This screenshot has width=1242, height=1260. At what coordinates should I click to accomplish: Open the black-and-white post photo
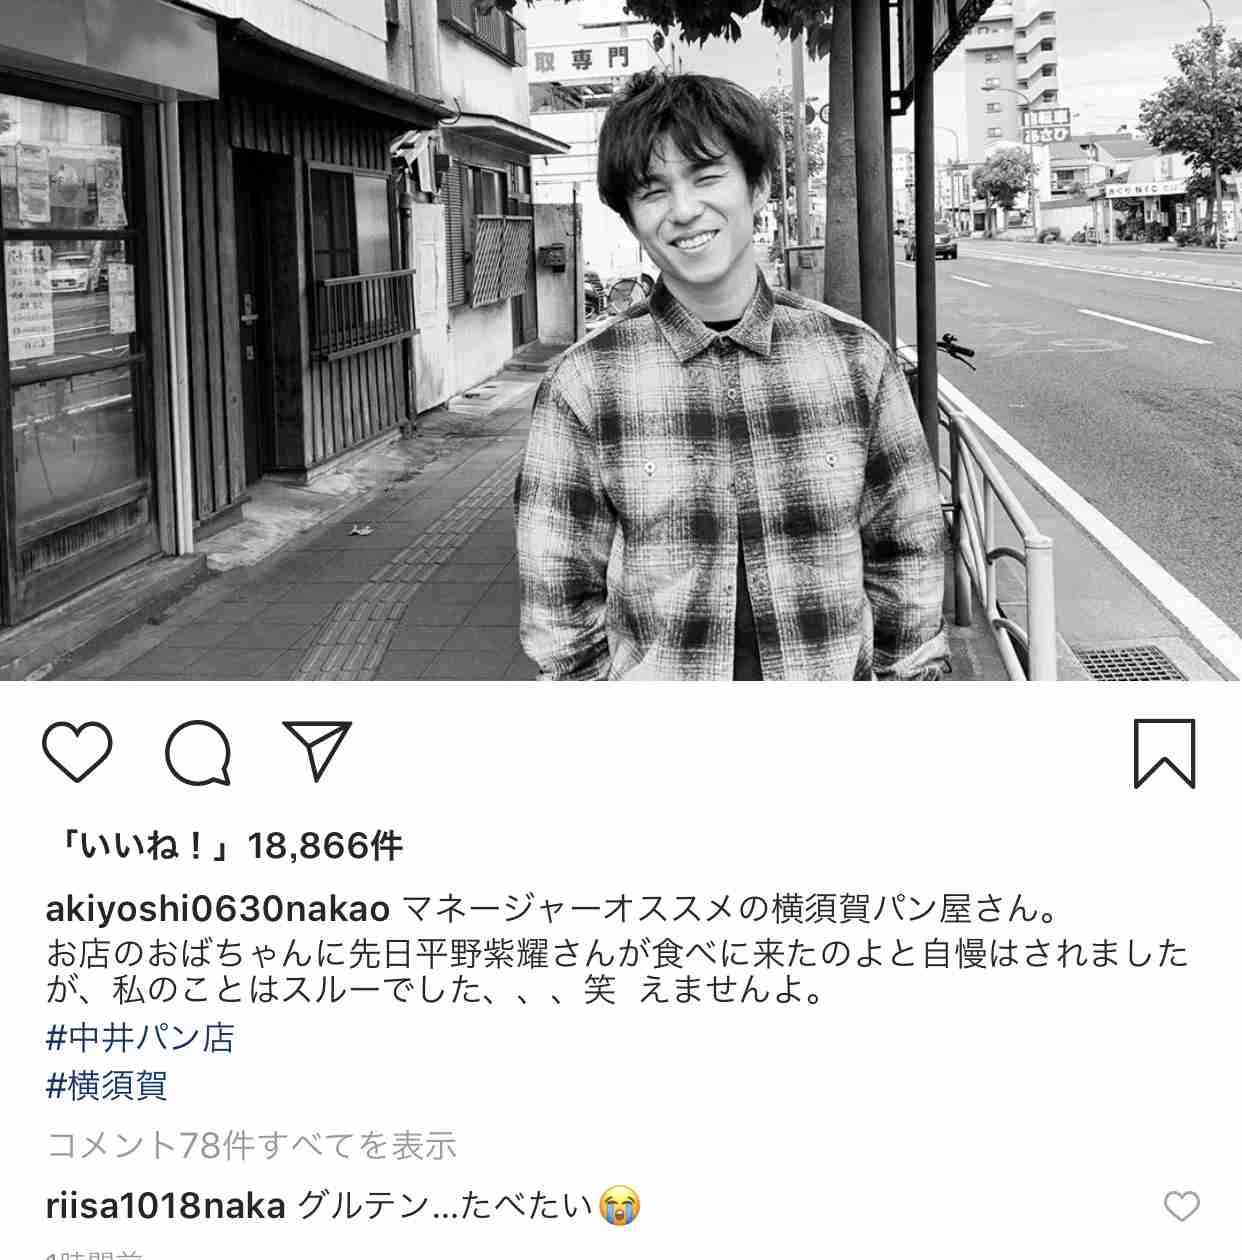(x=621, y=340)
